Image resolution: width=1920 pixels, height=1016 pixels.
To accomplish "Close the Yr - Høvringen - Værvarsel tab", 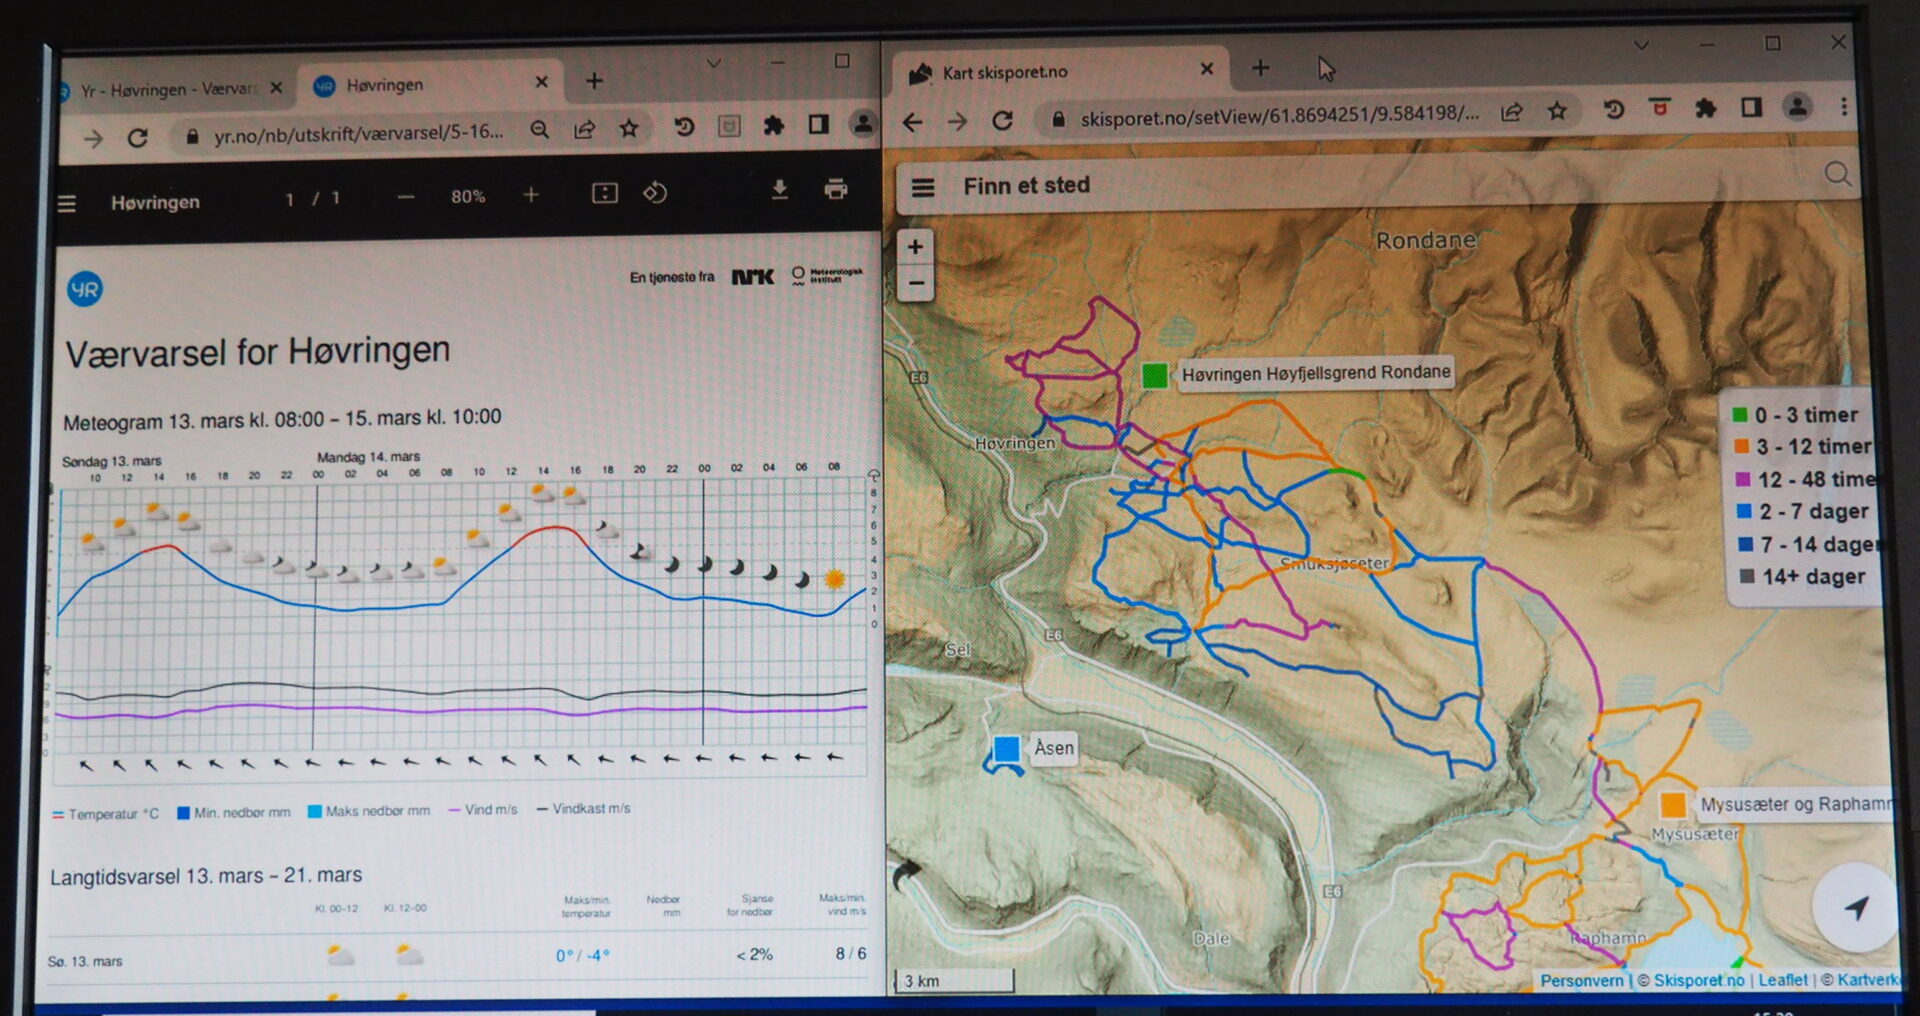I will pos(277,88).
